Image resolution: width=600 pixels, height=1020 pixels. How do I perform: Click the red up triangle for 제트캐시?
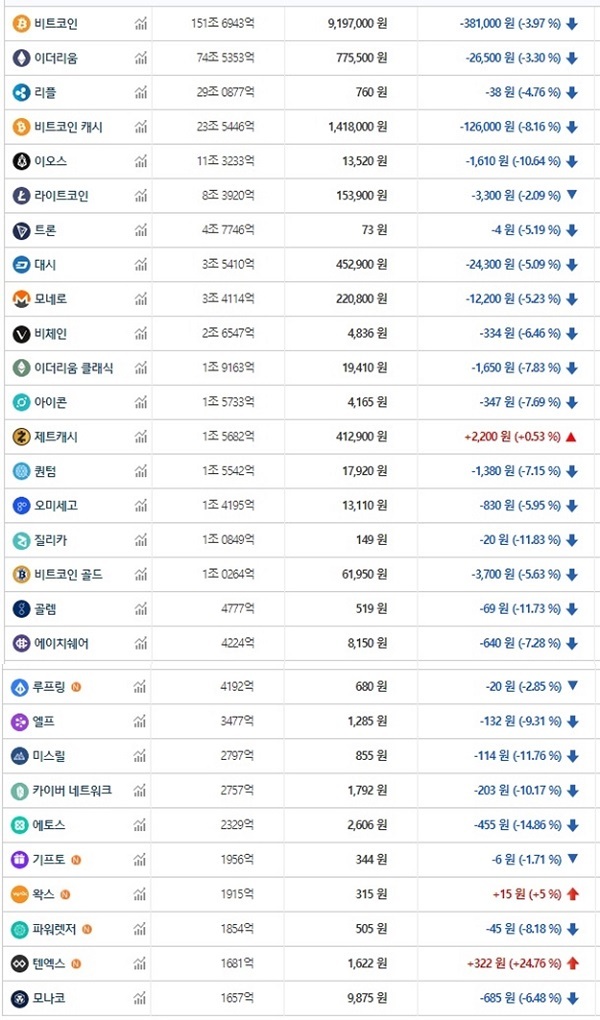(572, 437)
